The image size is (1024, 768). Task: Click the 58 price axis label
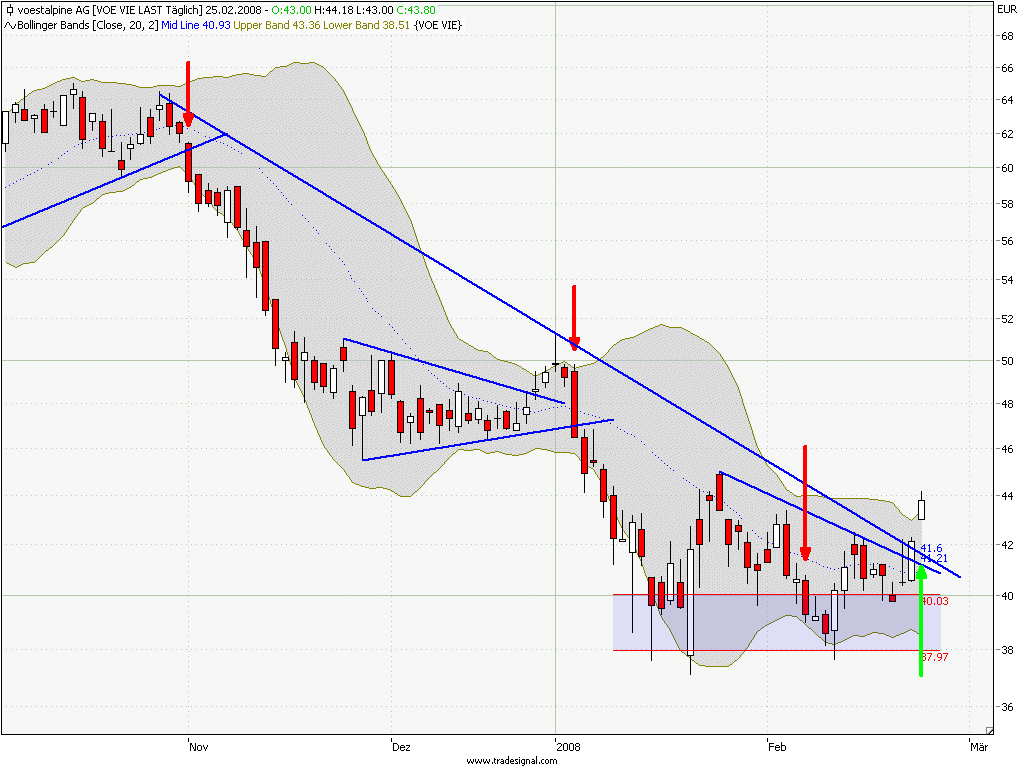point(1007,204)
